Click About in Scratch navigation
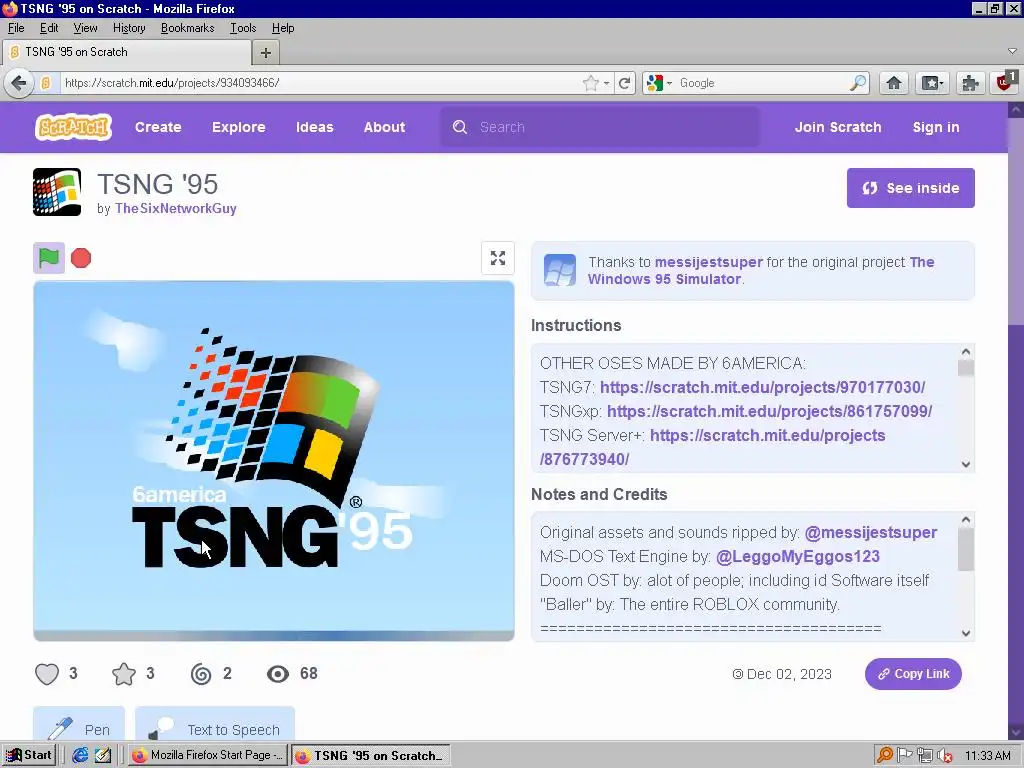The image size is (1024, 768). 384,127
